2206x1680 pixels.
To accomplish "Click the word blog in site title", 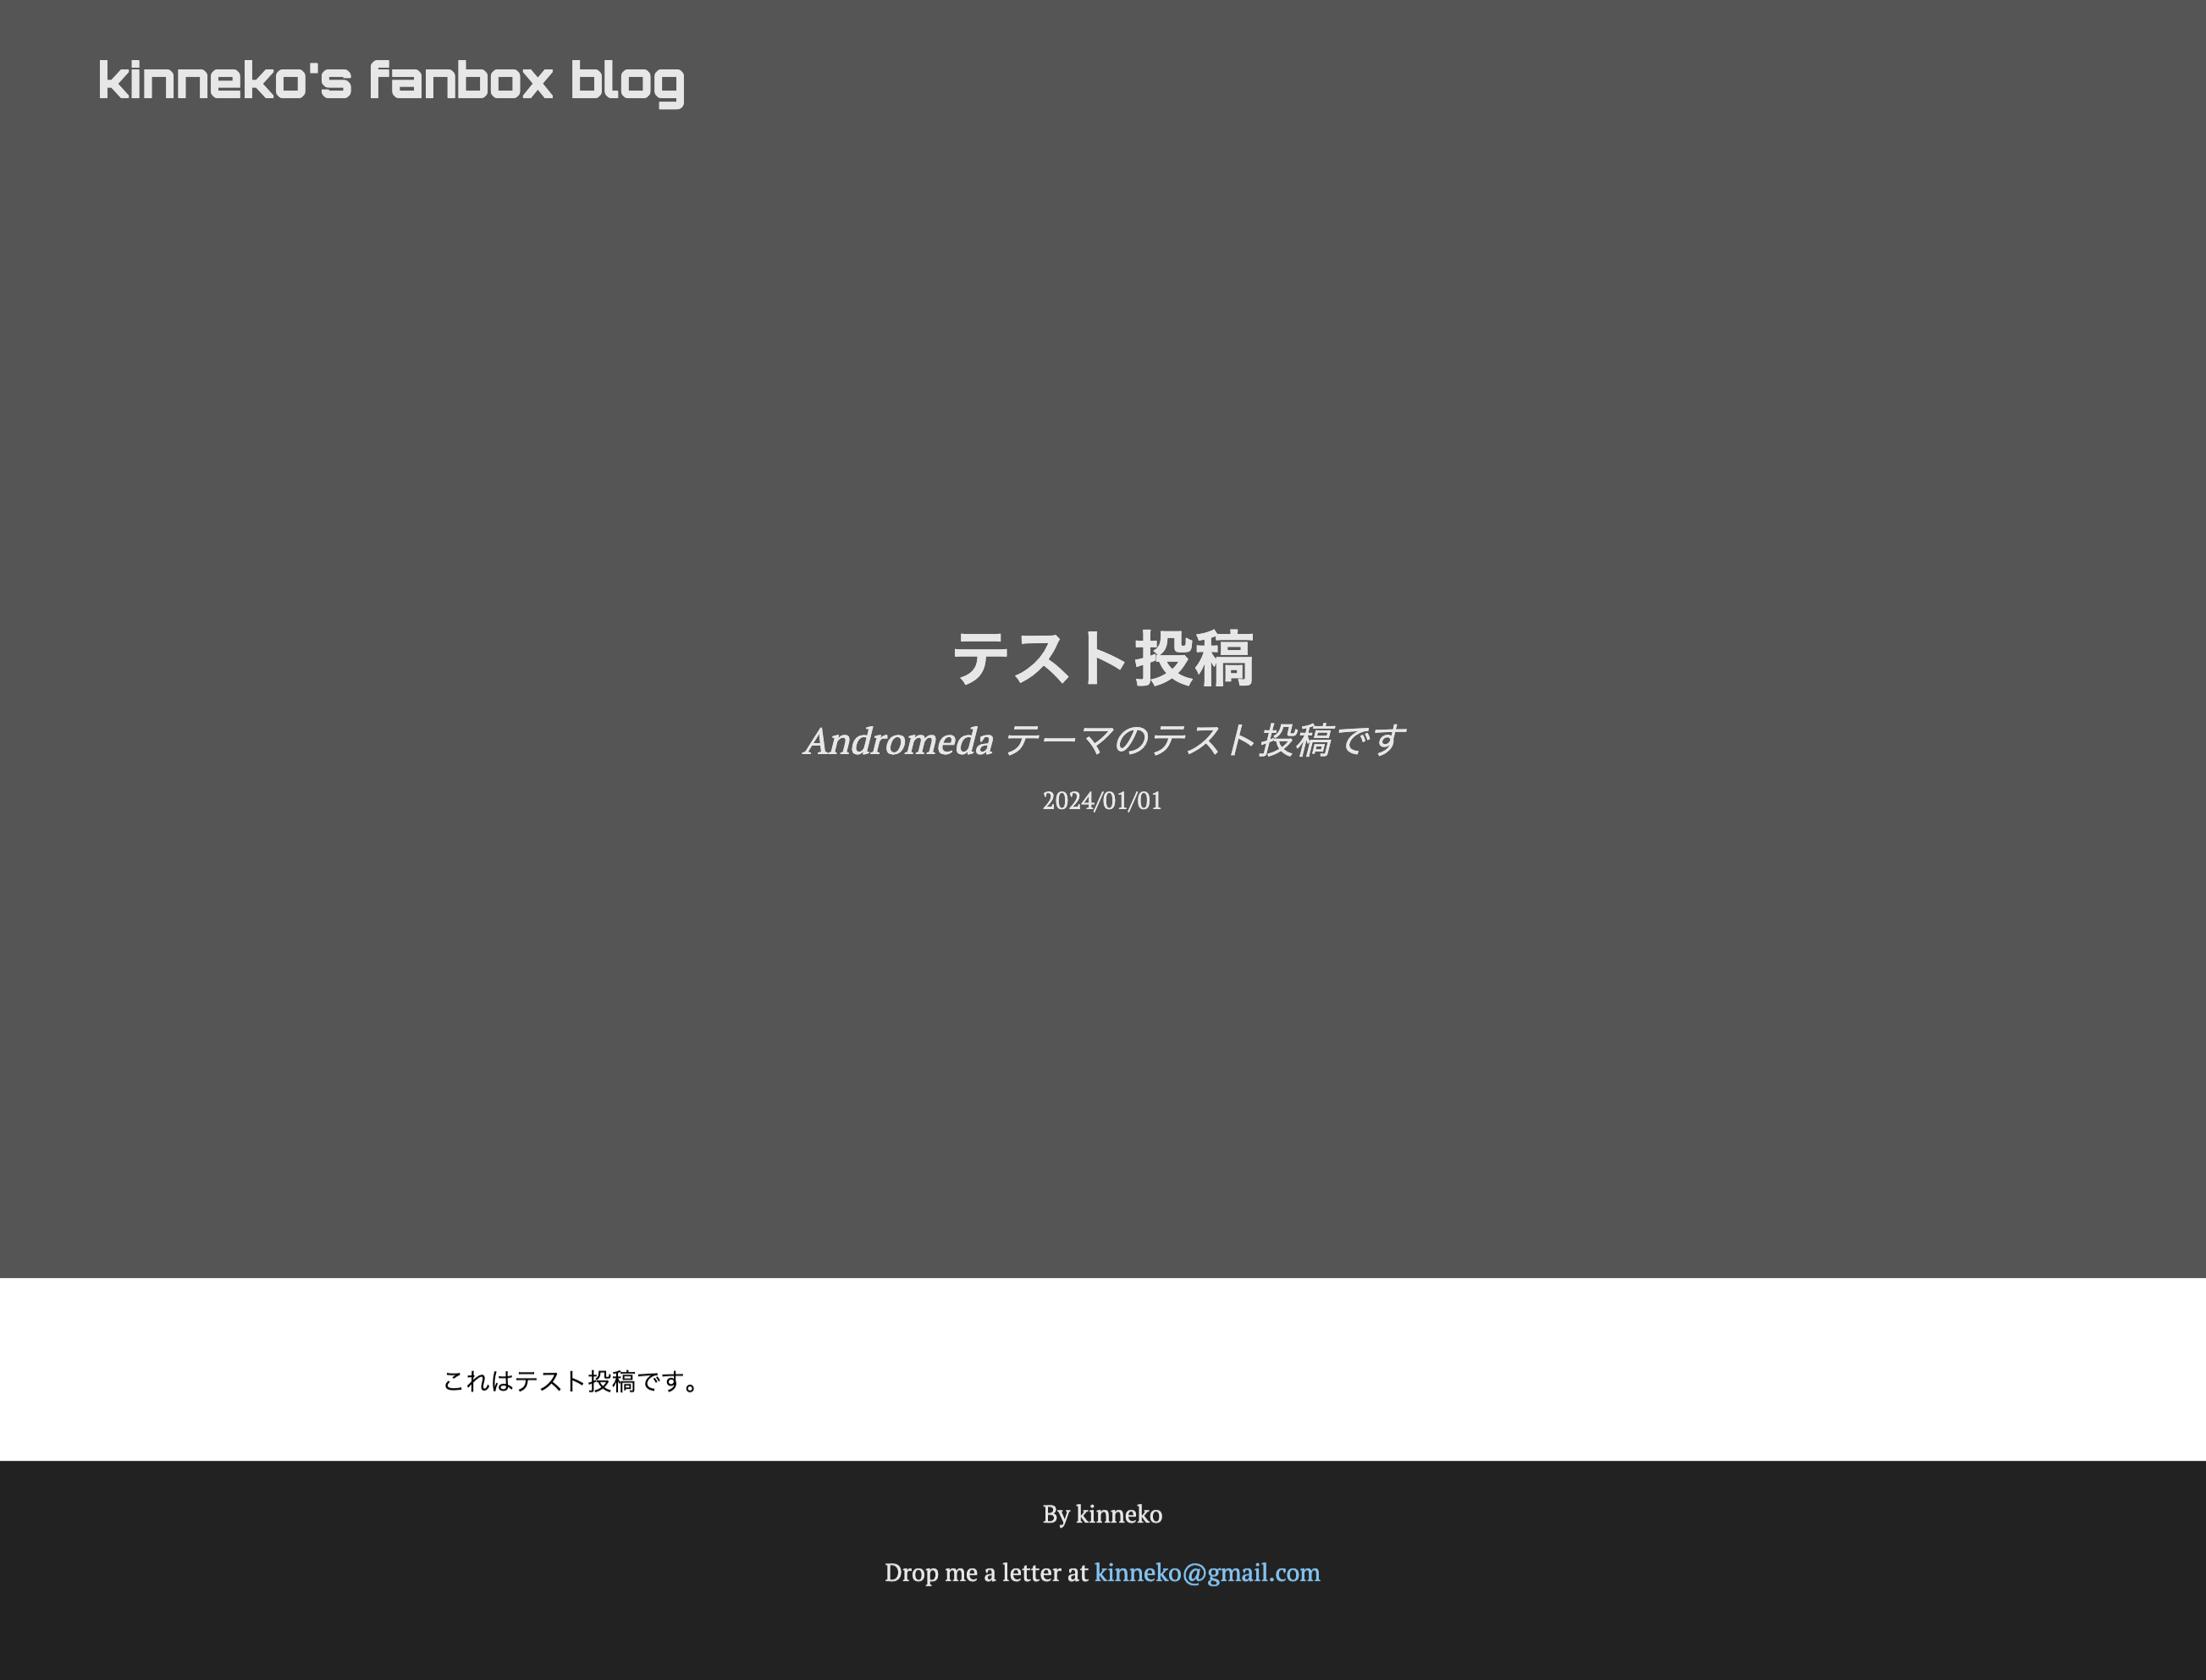I will (627, 81).
